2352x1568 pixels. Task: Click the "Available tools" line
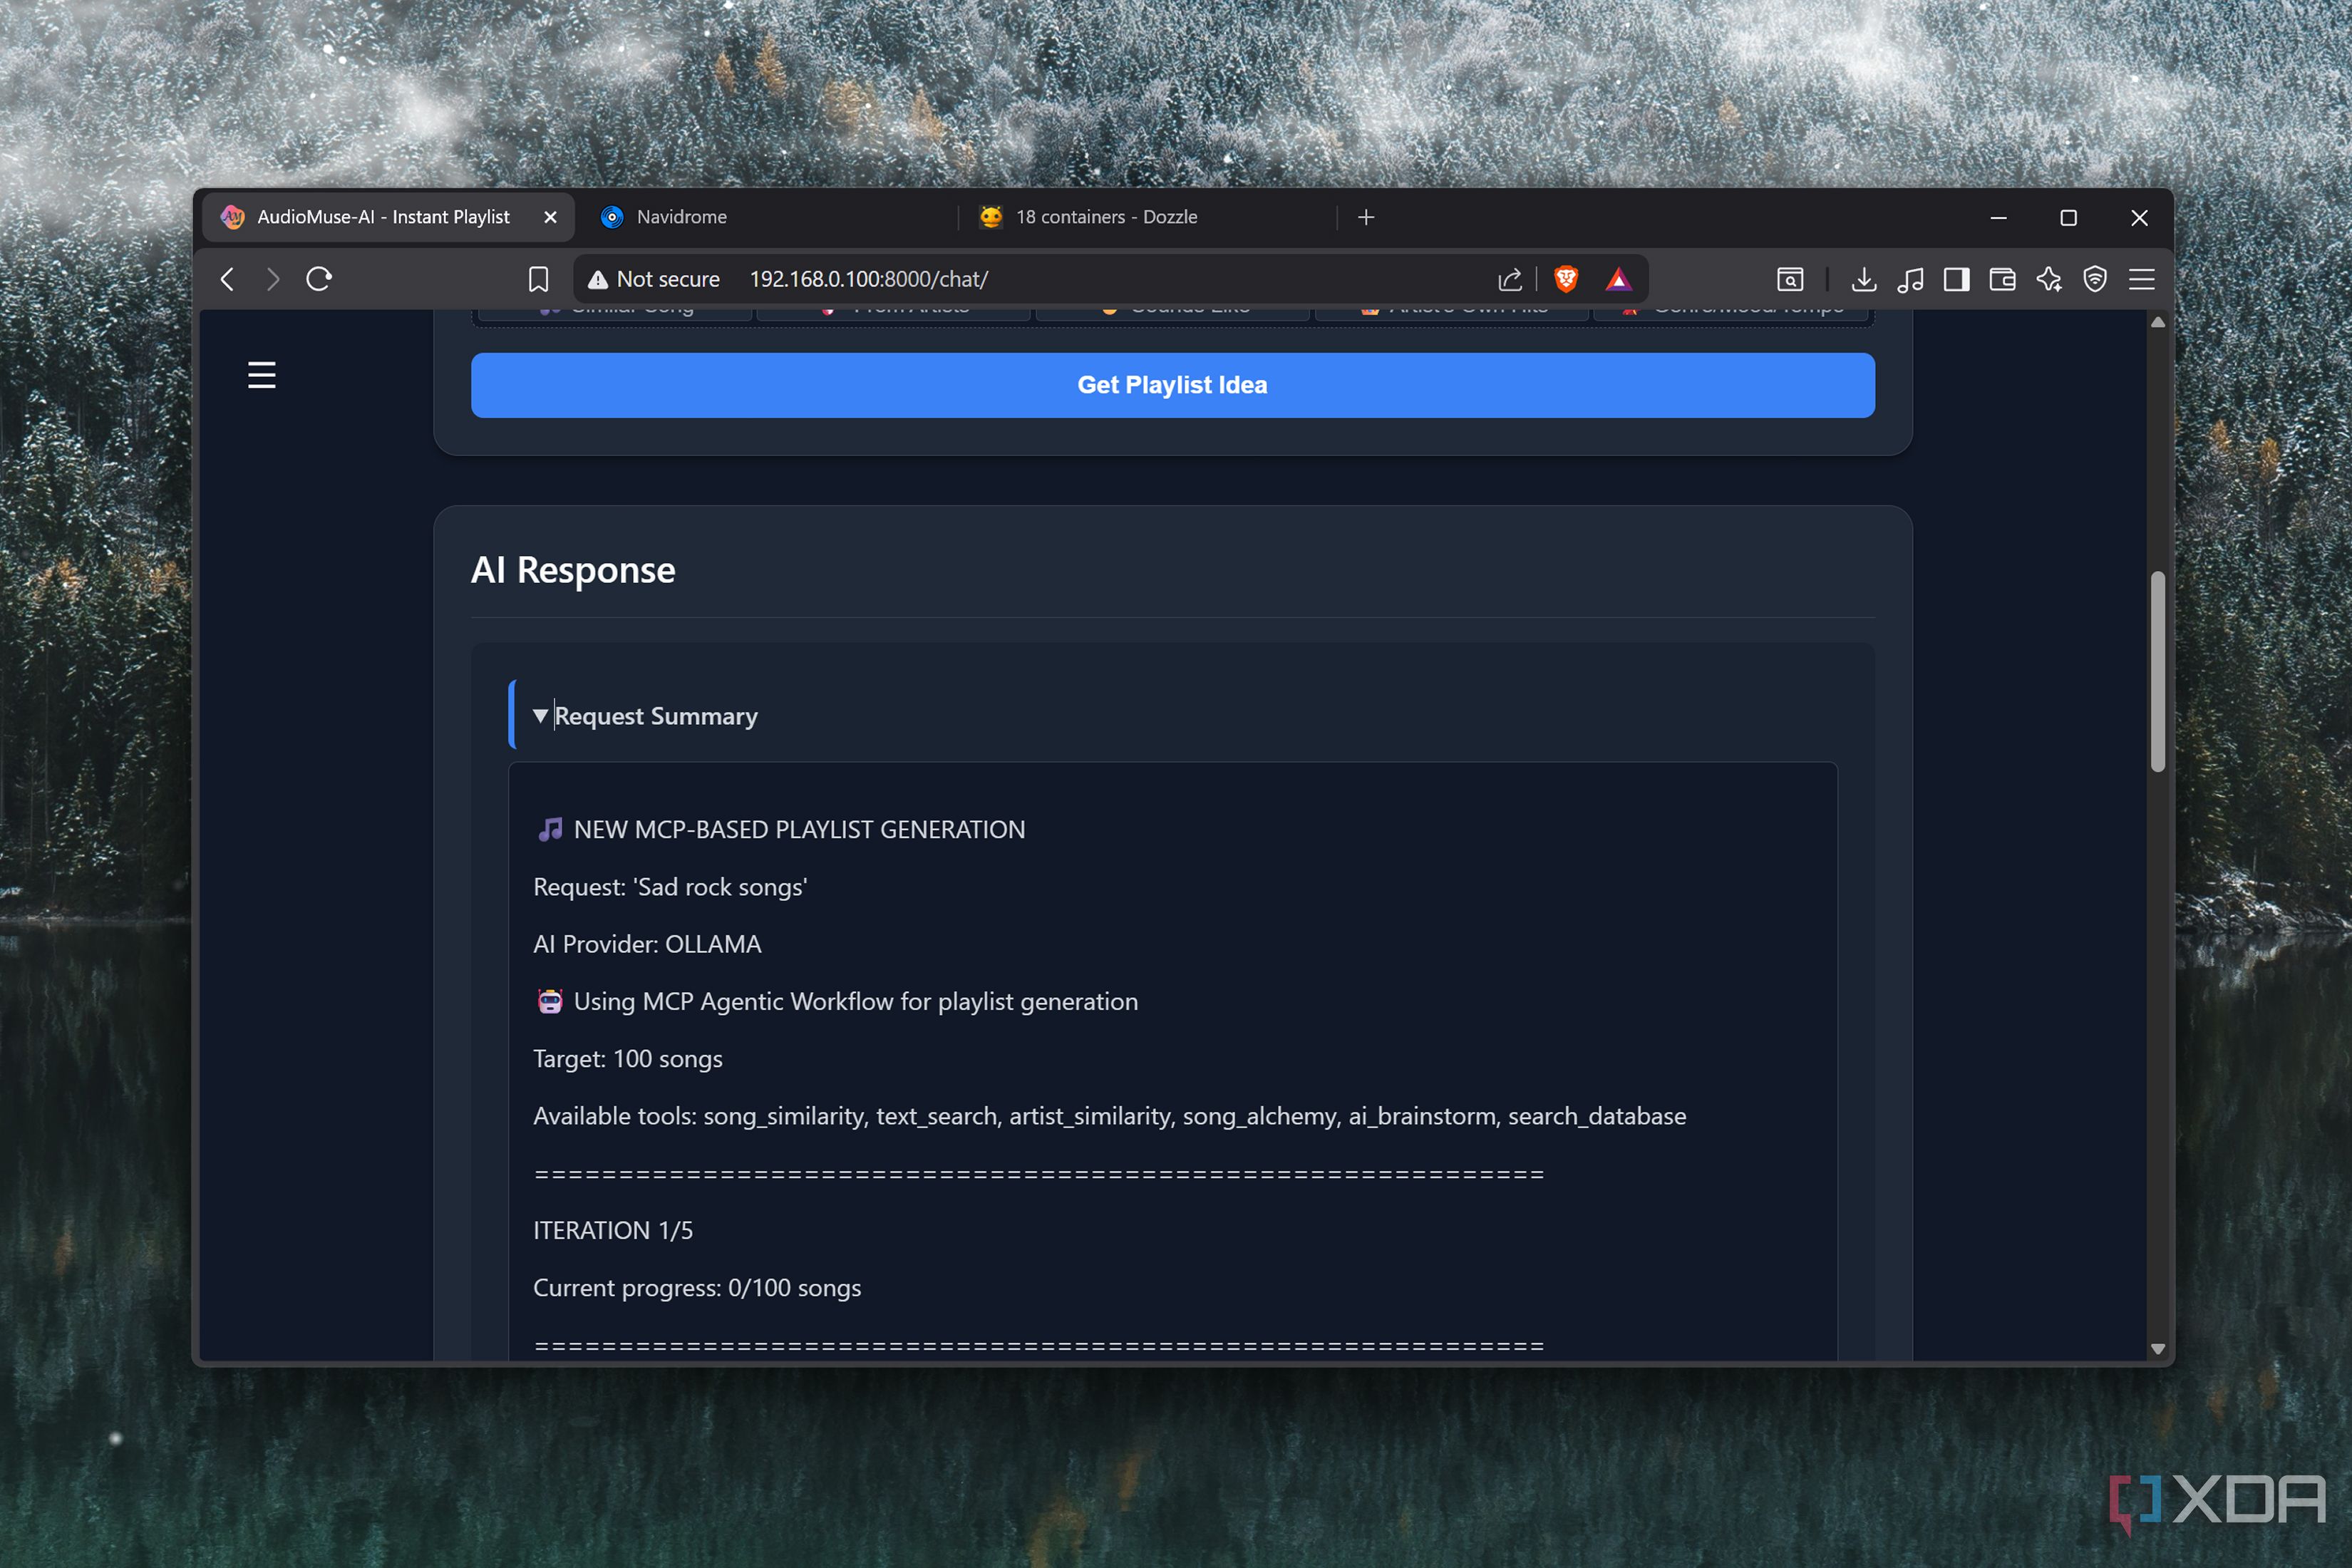(x=1109, y=1116)
